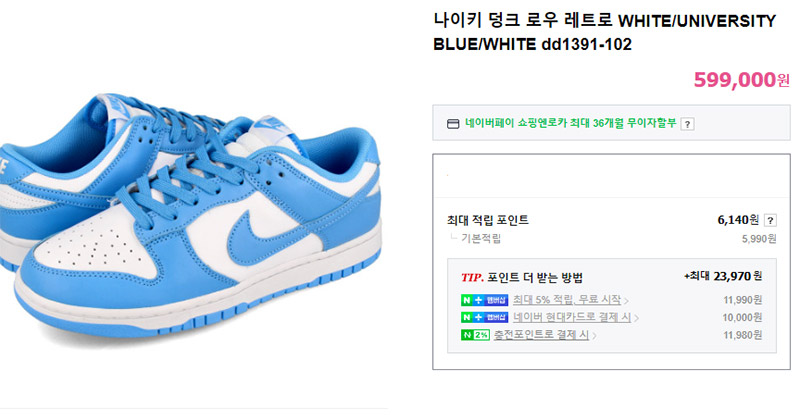This screenshot has height=420, width=800.
Task: Click the N+ membership badge beside 최대 5% 적립
Action: pos(484,300)
